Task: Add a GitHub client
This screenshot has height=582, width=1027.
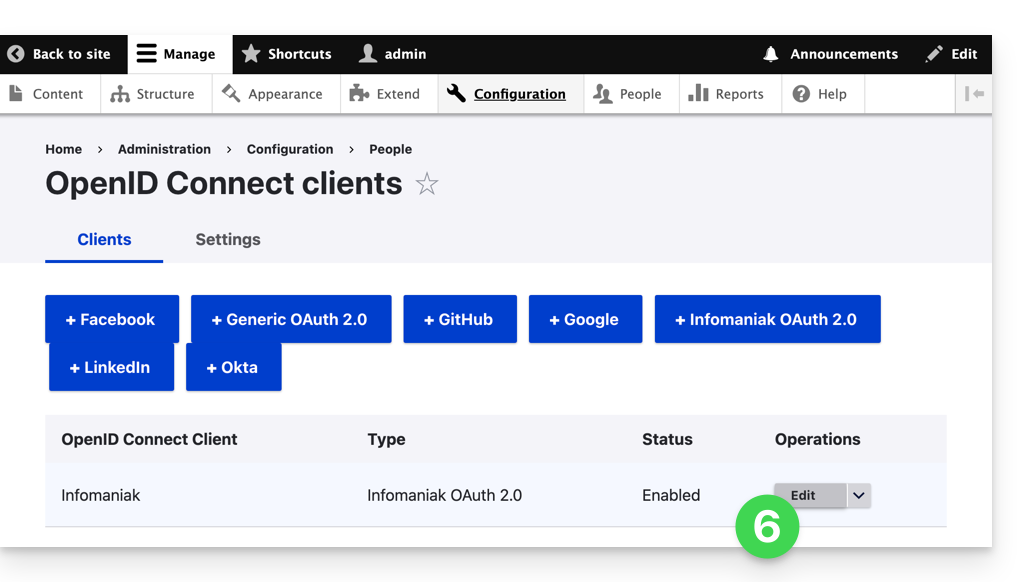Action: point(460,319)
